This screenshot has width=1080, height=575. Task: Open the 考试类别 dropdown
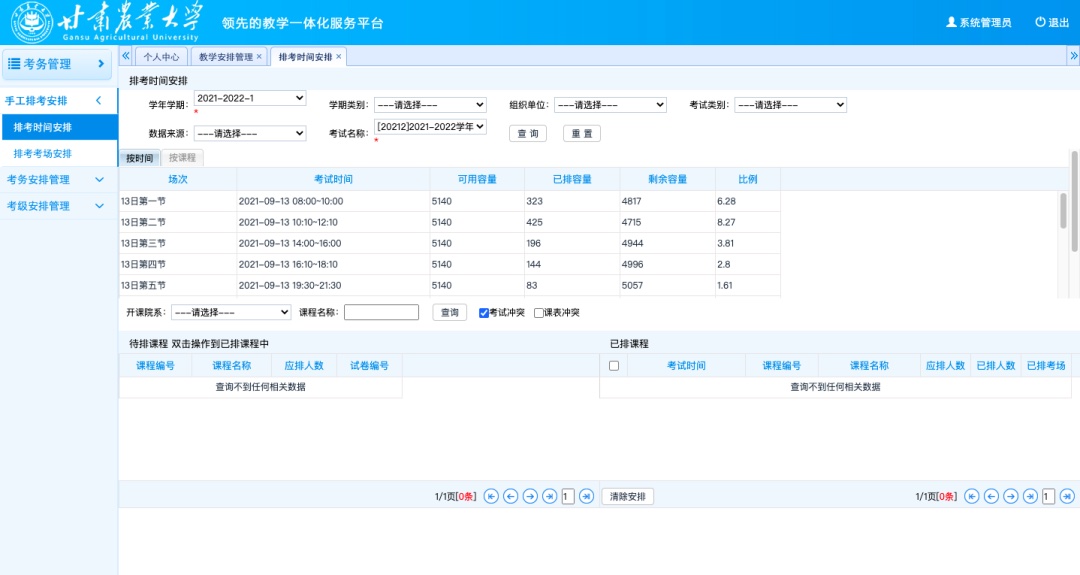(790, 105)
